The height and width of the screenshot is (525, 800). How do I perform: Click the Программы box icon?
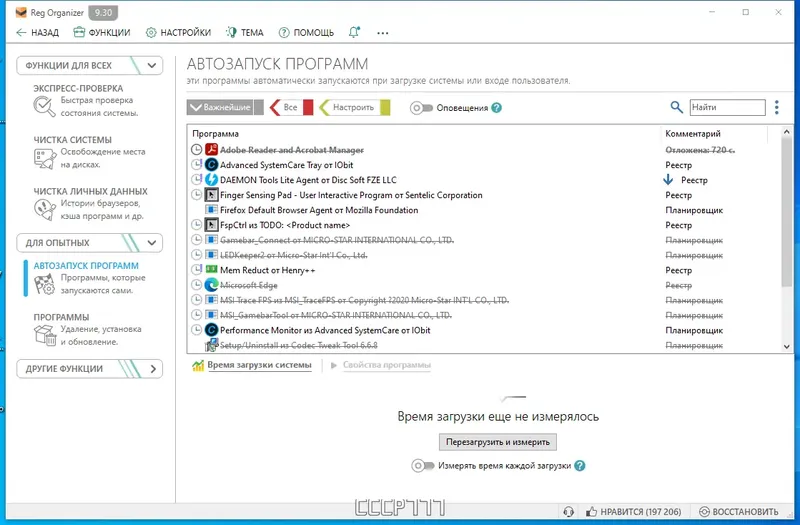[45, 335]
